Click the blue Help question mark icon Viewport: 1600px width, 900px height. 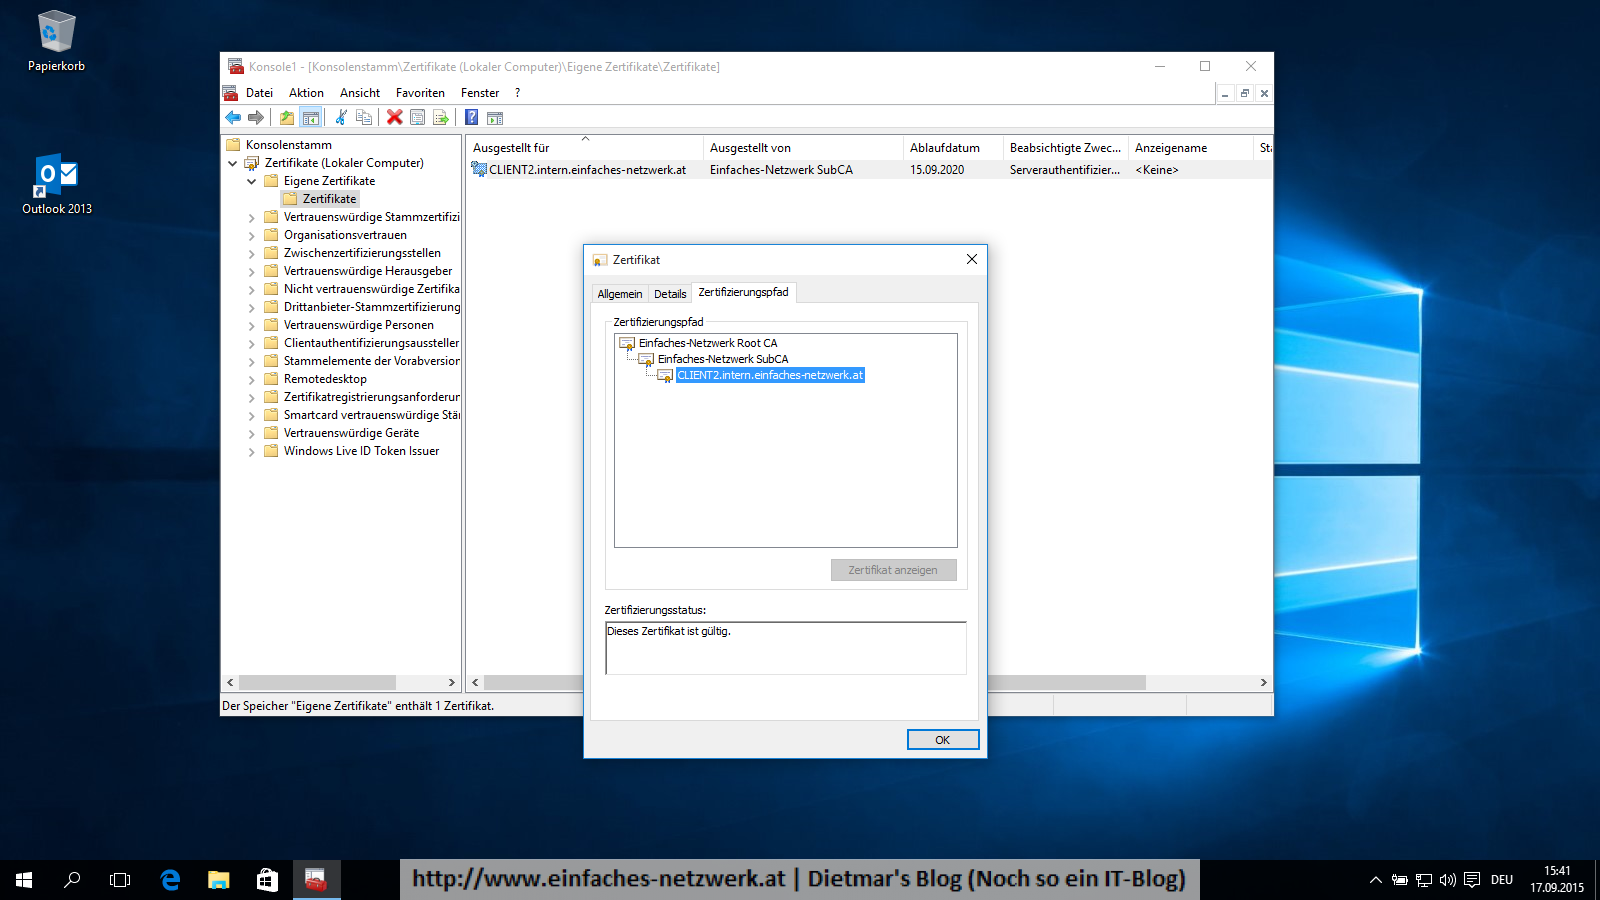(472, 118)
